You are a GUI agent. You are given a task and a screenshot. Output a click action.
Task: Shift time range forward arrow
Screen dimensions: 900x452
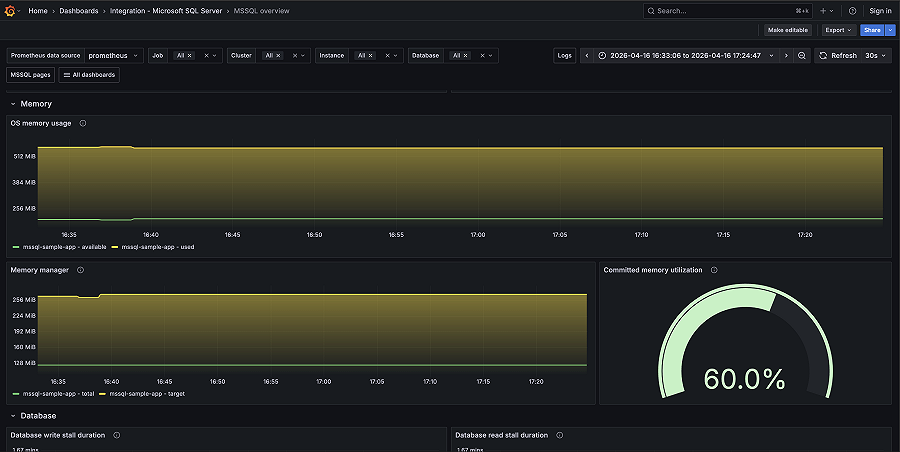(786, 56)
